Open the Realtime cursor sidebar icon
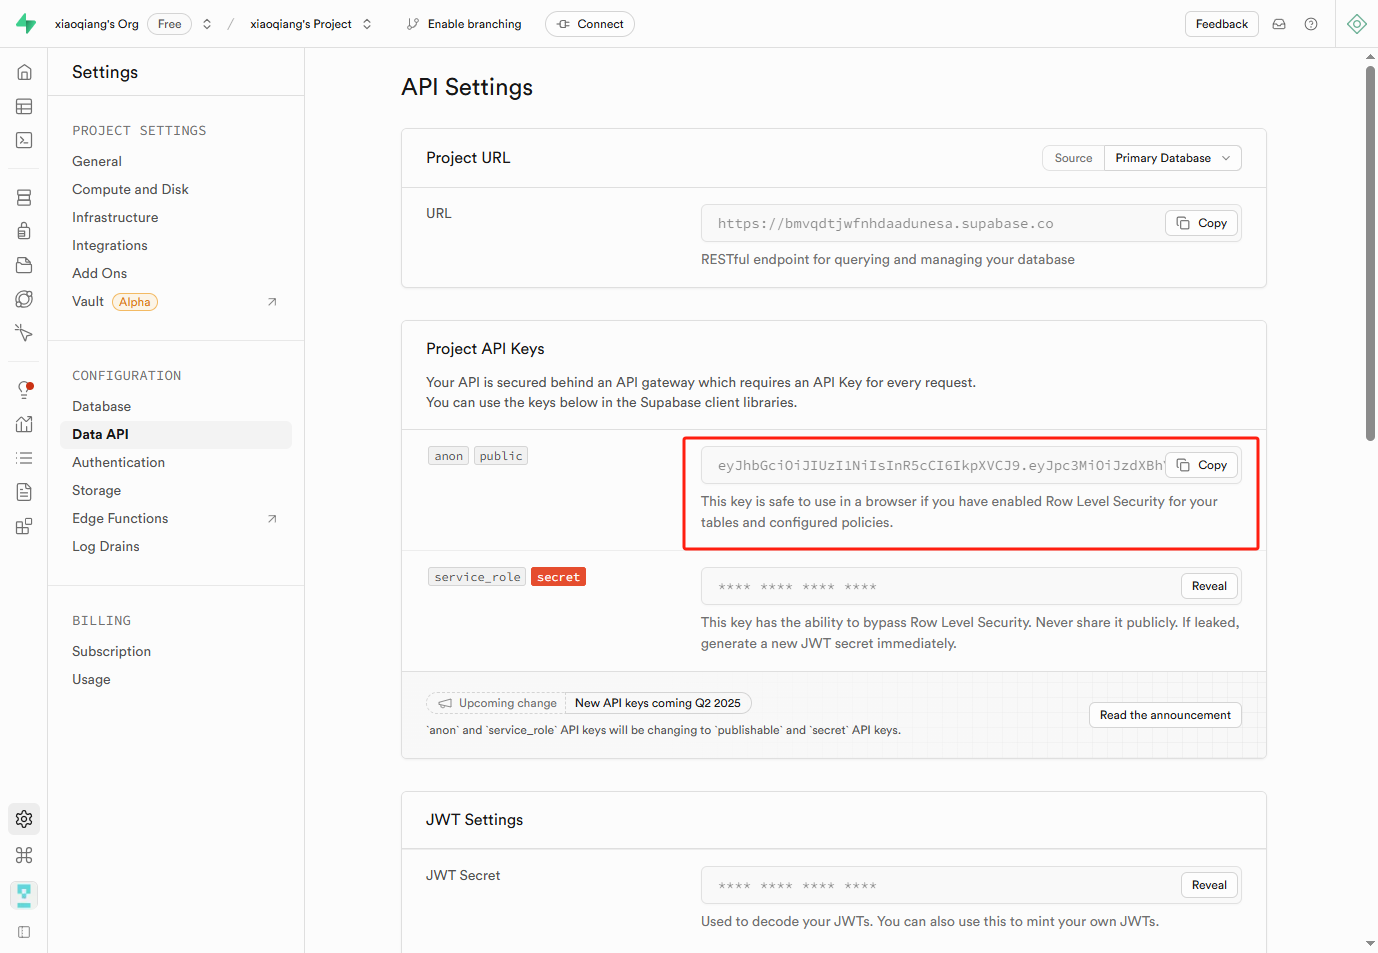This screenshot has height=953, width=1378. [24, 333]
